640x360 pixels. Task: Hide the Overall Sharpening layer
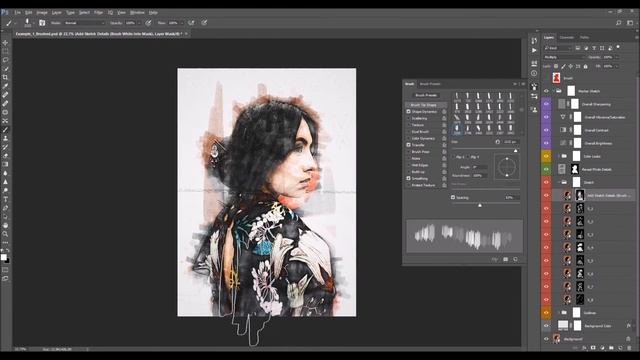tap(546, 104)
